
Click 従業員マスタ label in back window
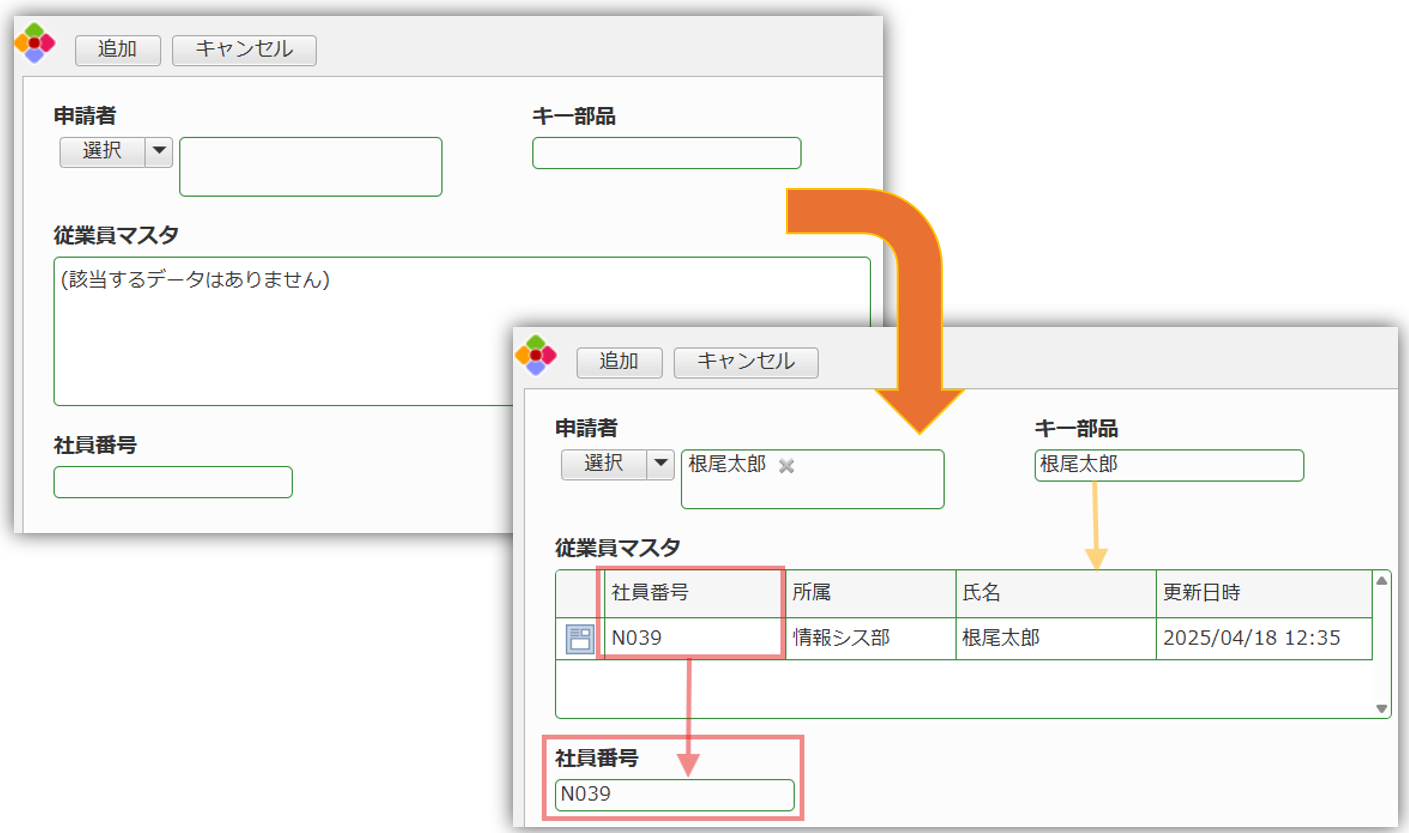(x=116, y=235)
